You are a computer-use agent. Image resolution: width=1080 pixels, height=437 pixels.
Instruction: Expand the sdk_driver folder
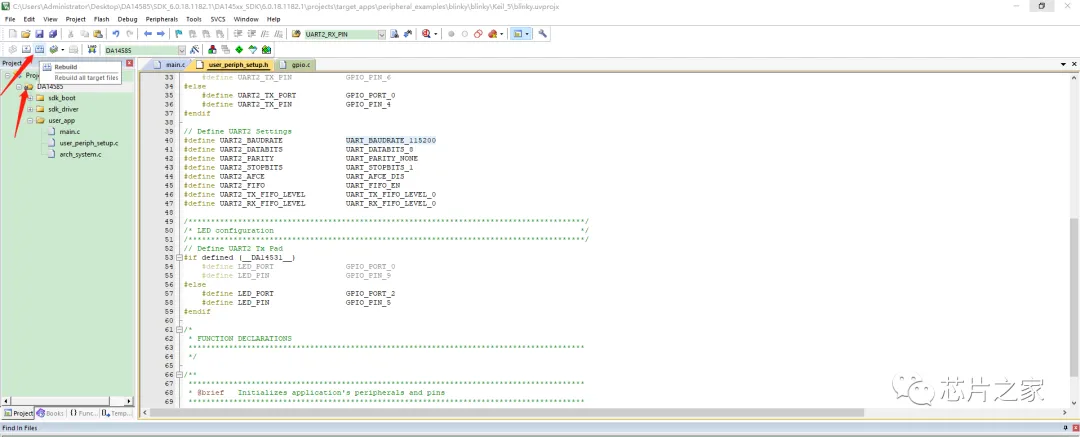(x=30, y=109)
